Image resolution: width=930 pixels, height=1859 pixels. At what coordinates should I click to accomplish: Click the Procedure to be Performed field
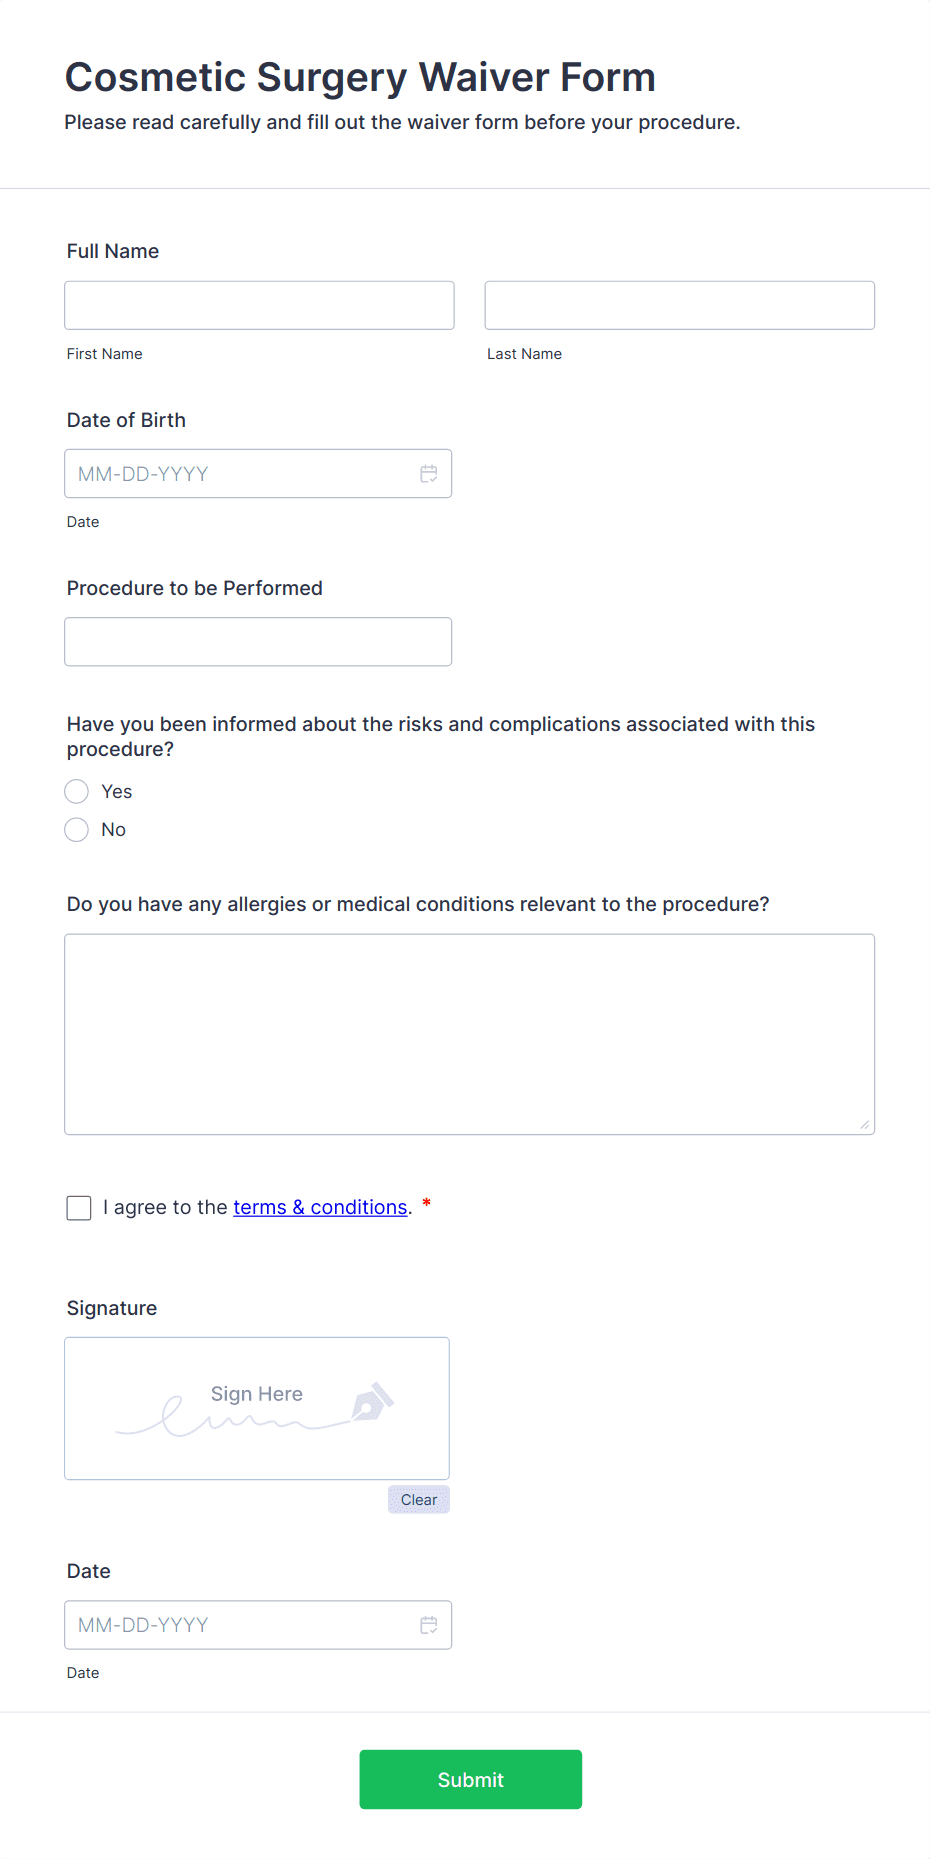[x=258, y=642]
